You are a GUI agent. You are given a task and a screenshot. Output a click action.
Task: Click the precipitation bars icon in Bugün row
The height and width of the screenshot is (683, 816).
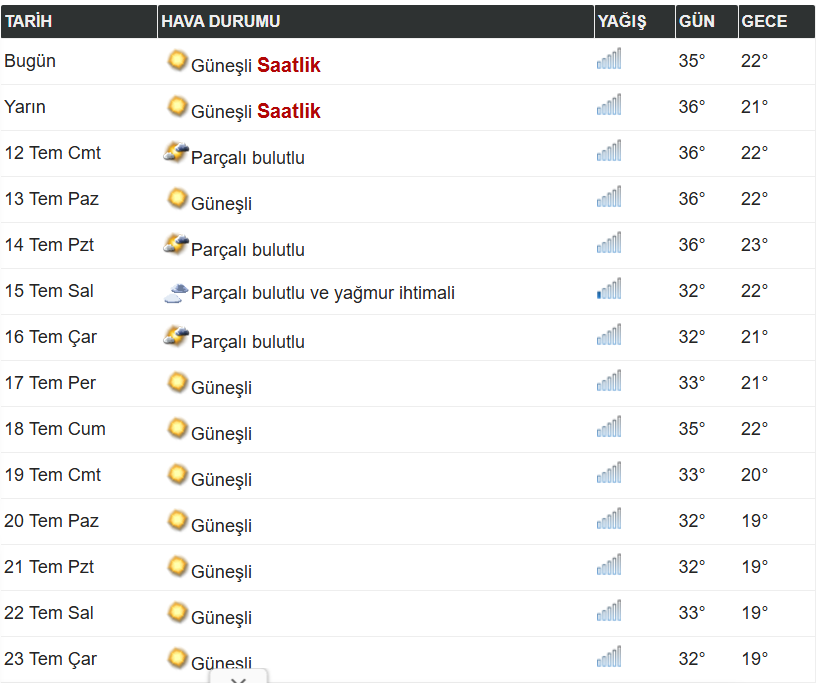[609, 59]
